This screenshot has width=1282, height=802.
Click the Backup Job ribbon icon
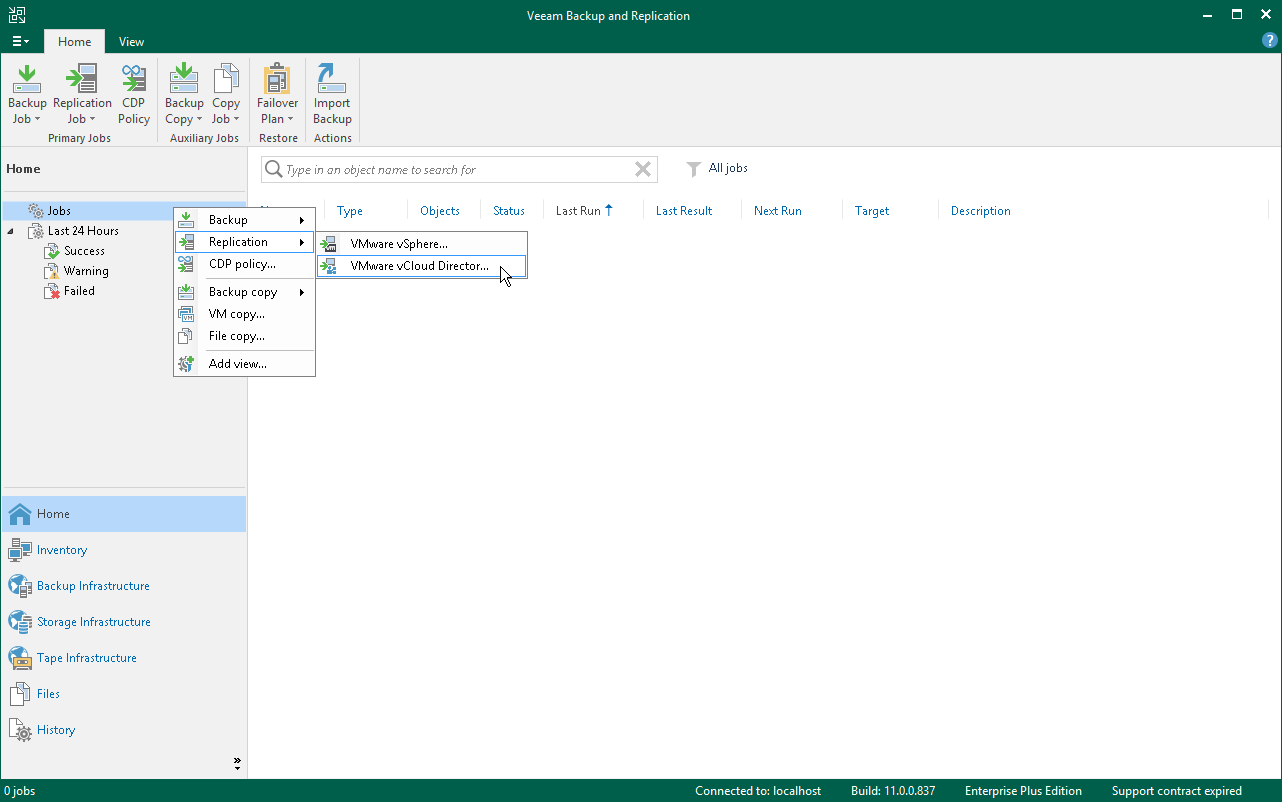click(x=27, y=96)
